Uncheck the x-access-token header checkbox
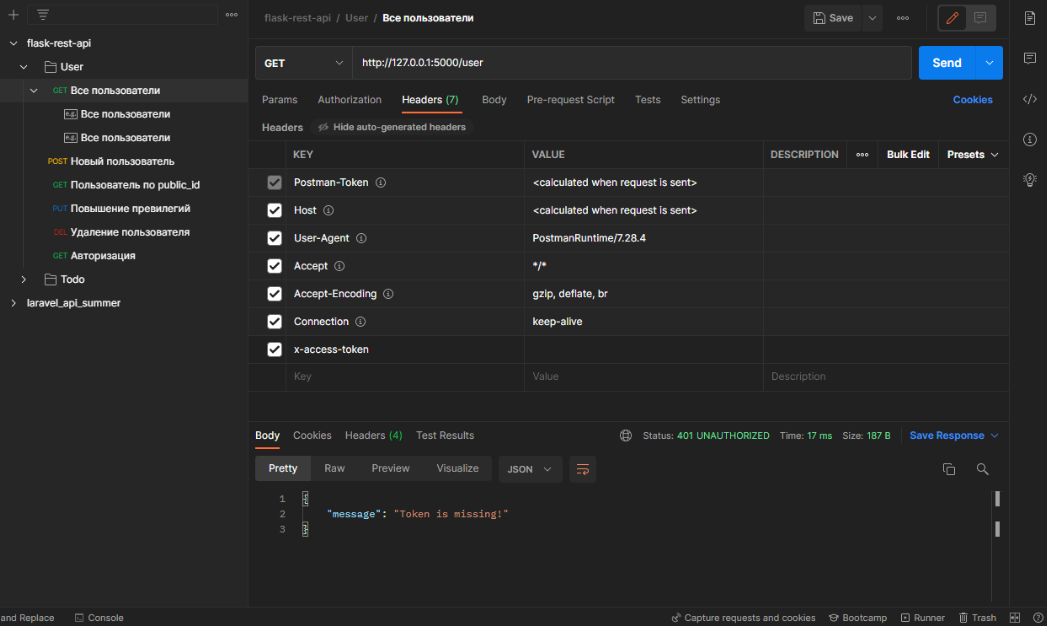 (274, 349)
